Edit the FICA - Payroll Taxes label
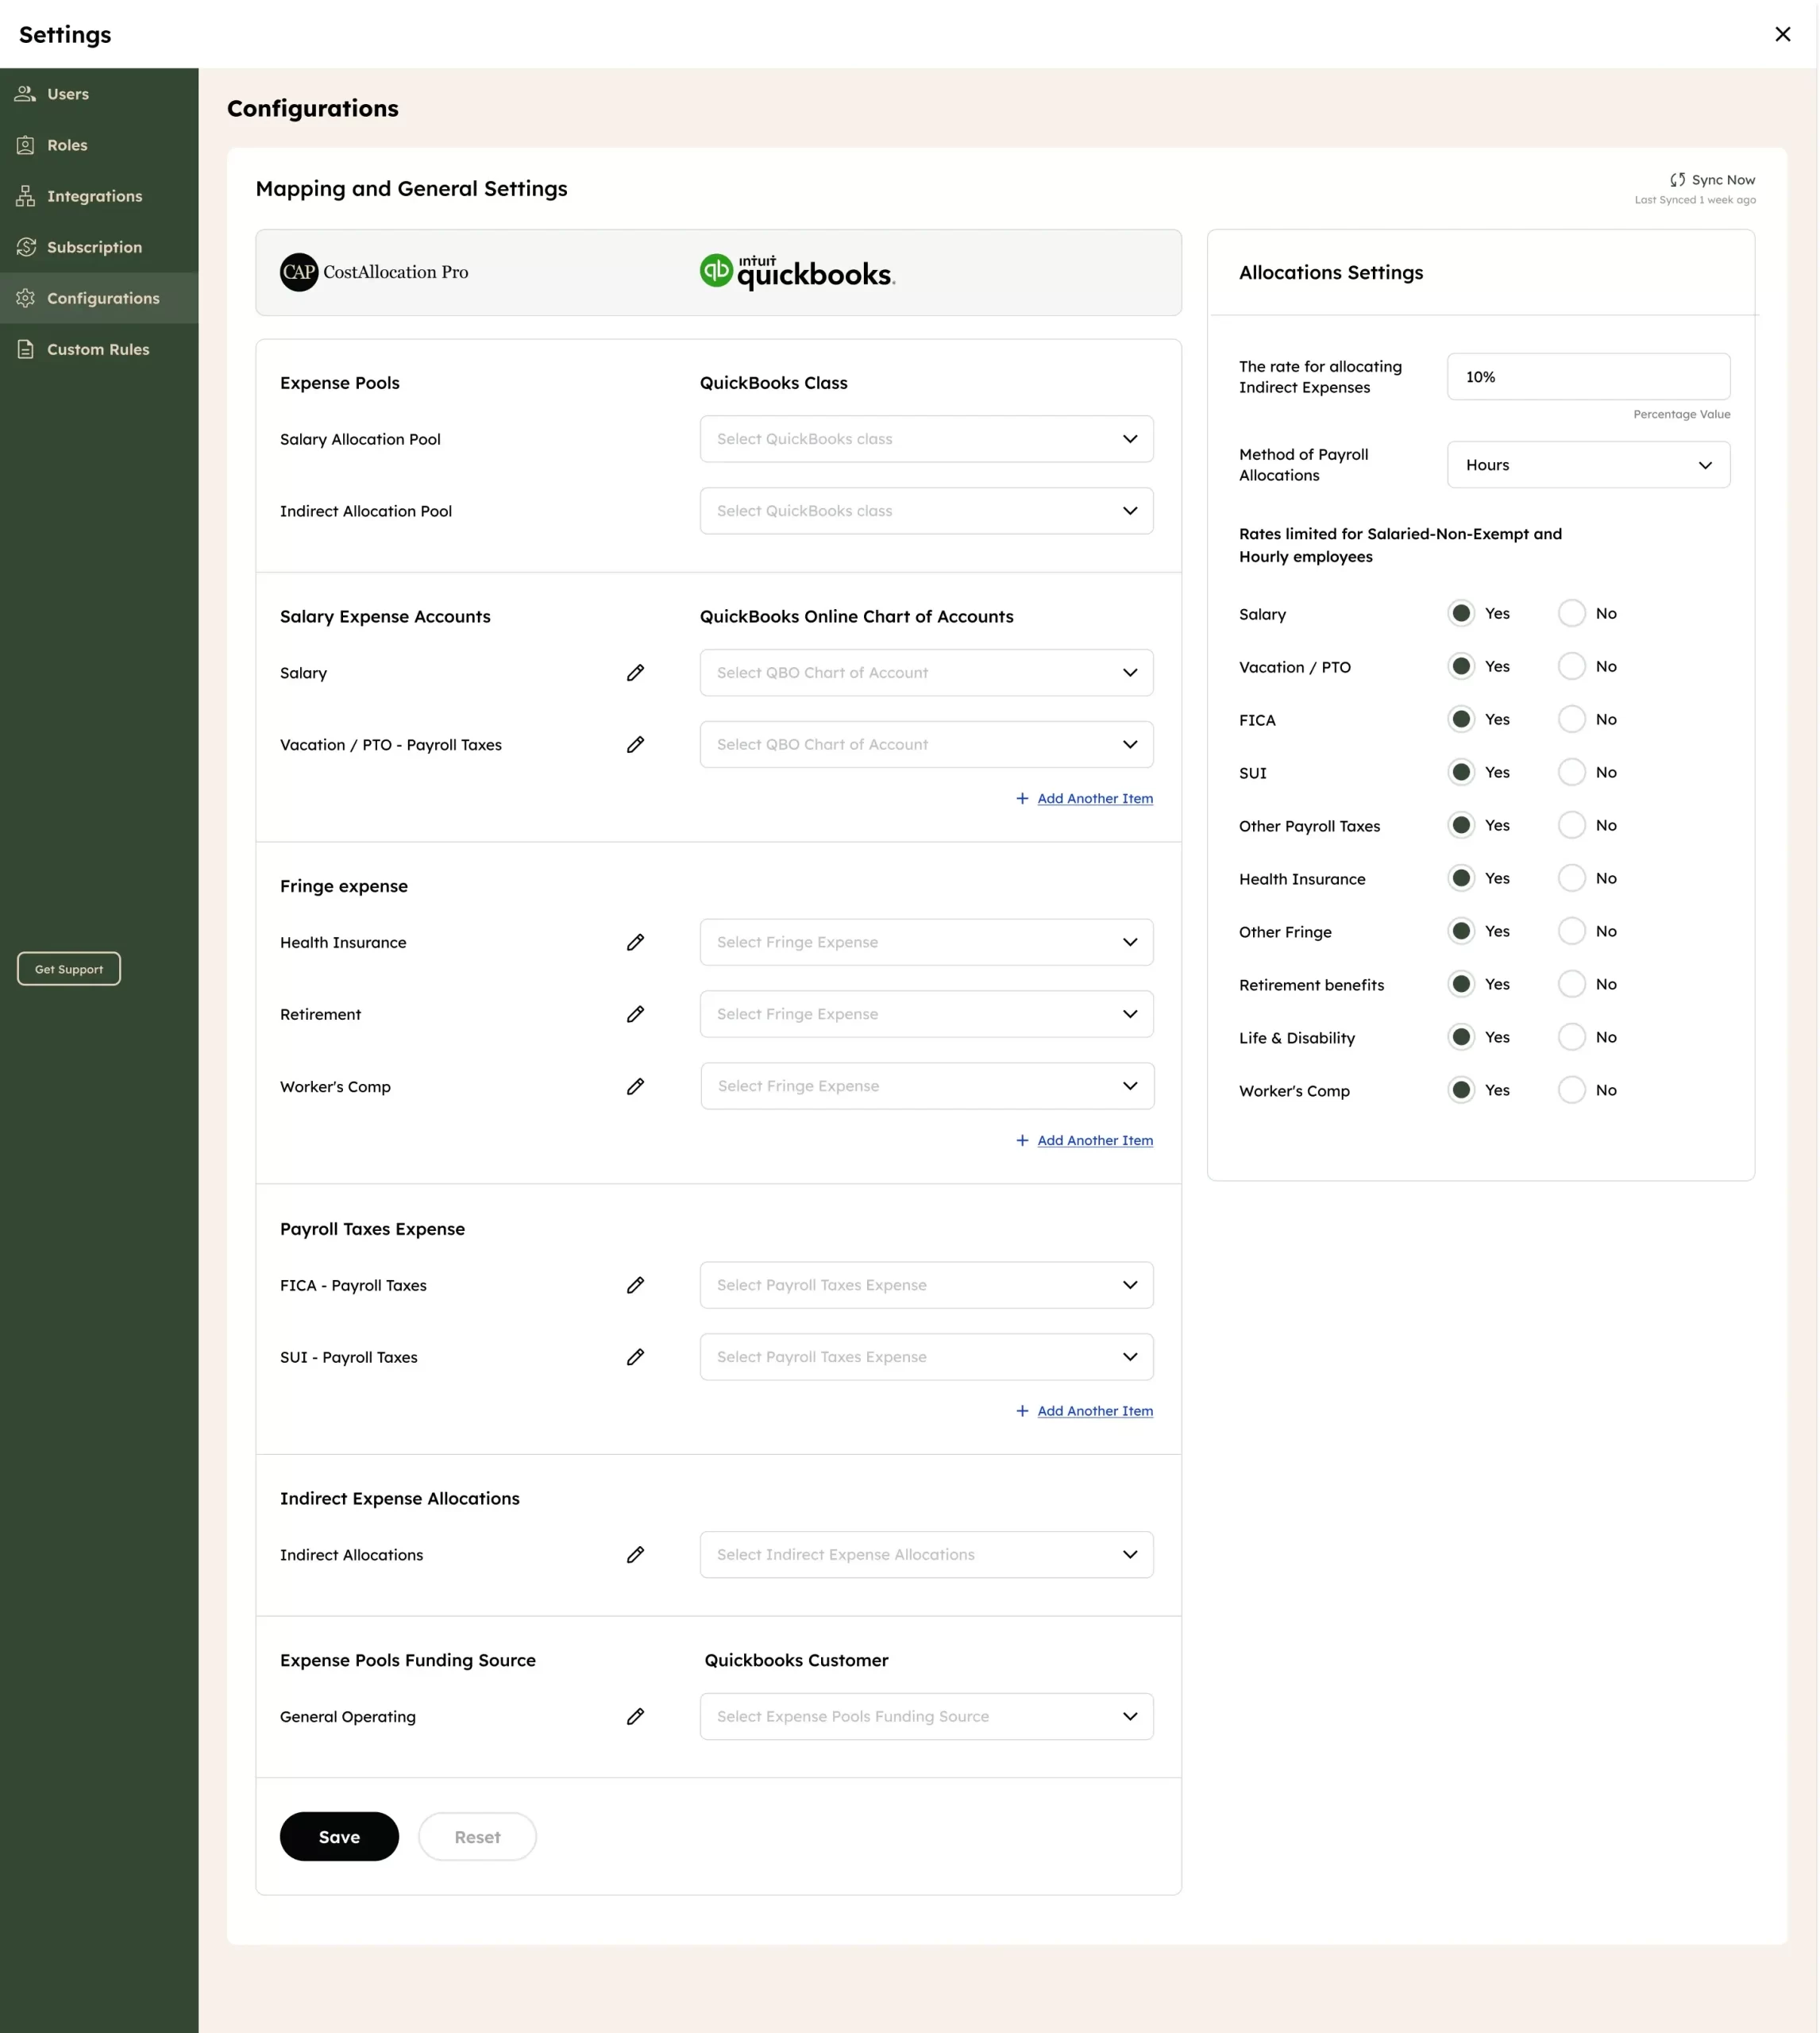 click(635, 1285)
